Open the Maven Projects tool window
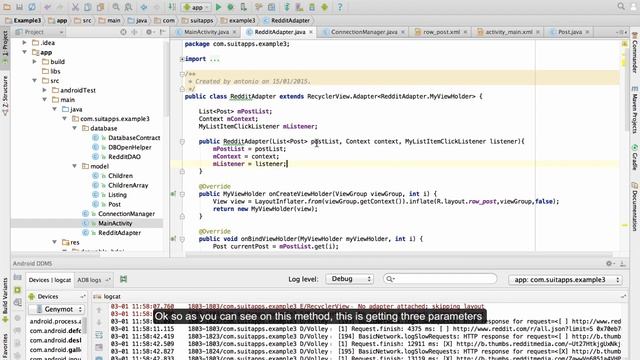The width and height of the screenshot is (640, 360). pos(635,109)
